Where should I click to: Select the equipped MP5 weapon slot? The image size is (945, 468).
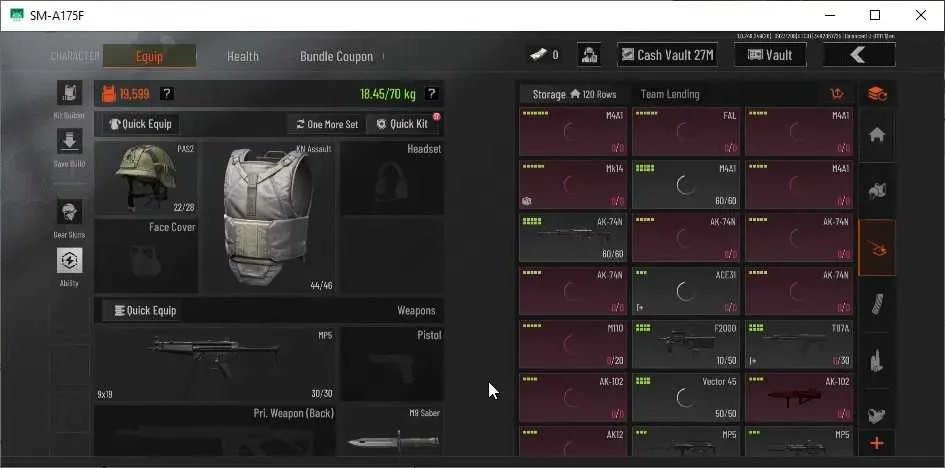pyautogui.click(x=215, y=364)
